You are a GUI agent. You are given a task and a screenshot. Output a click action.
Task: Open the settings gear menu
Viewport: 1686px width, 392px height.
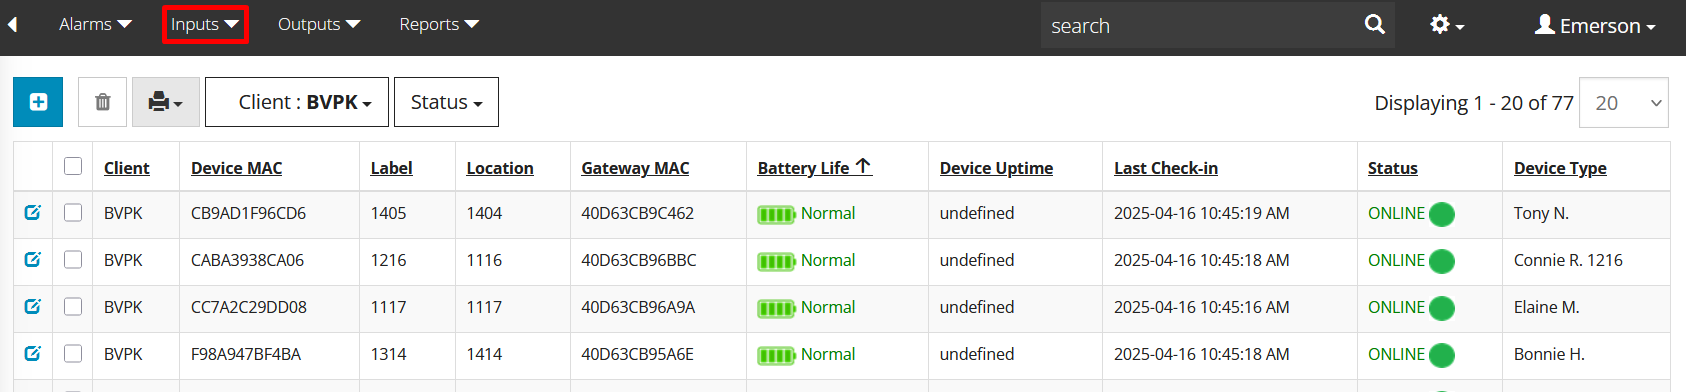[x=1446, y=25]
